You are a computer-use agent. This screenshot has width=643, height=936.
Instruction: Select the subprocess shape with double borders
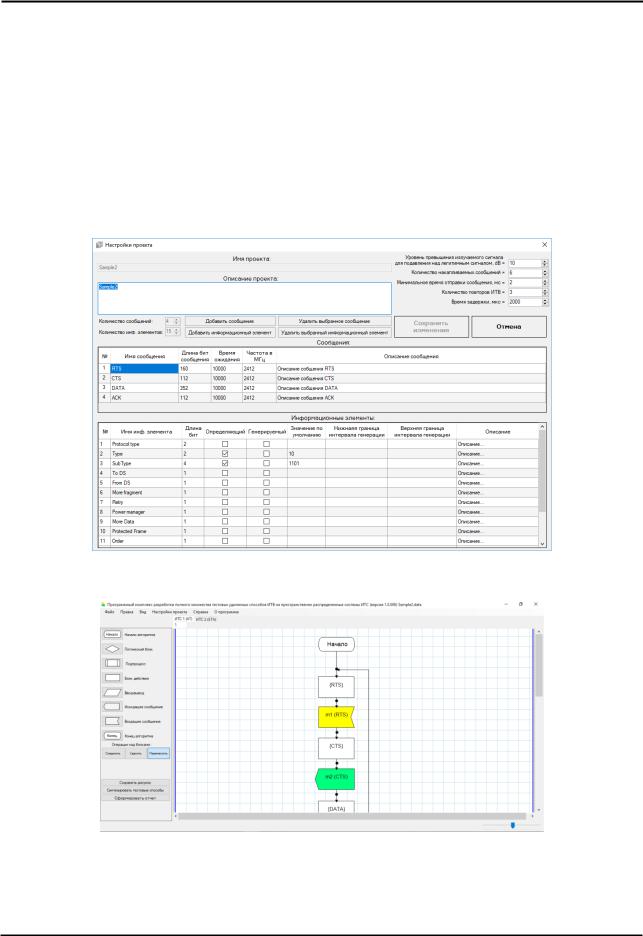[x=112, y=663]
